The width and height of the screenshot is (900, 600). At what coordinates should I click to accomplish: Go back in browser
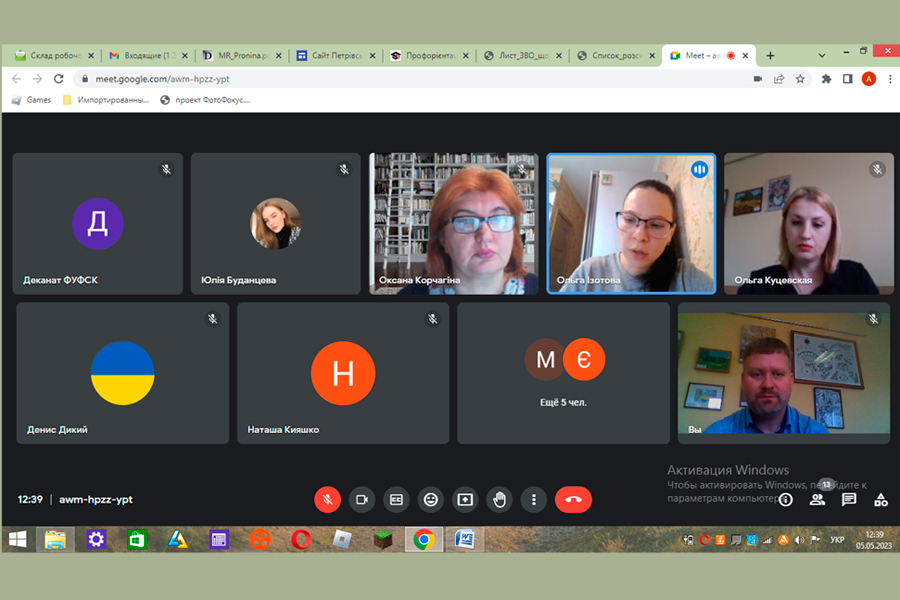17,79
